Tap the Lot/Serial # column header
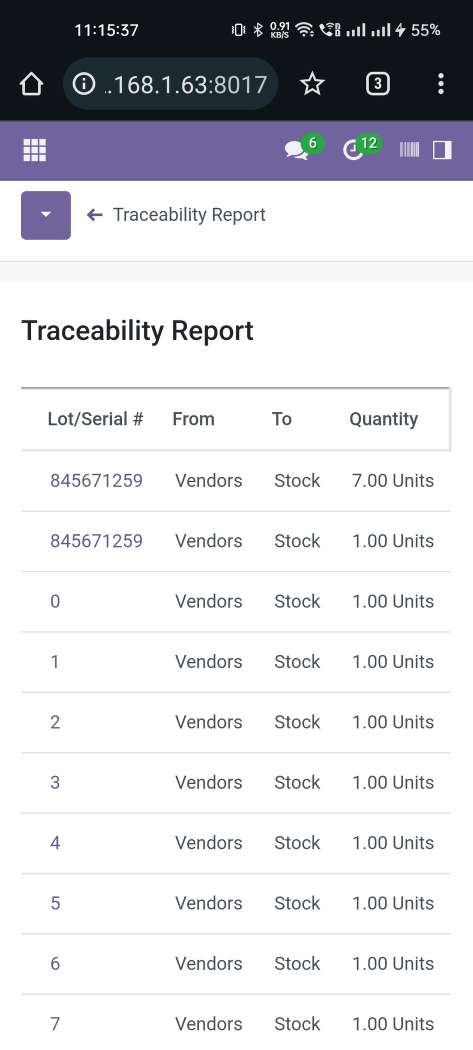 (x=95, y=419)
